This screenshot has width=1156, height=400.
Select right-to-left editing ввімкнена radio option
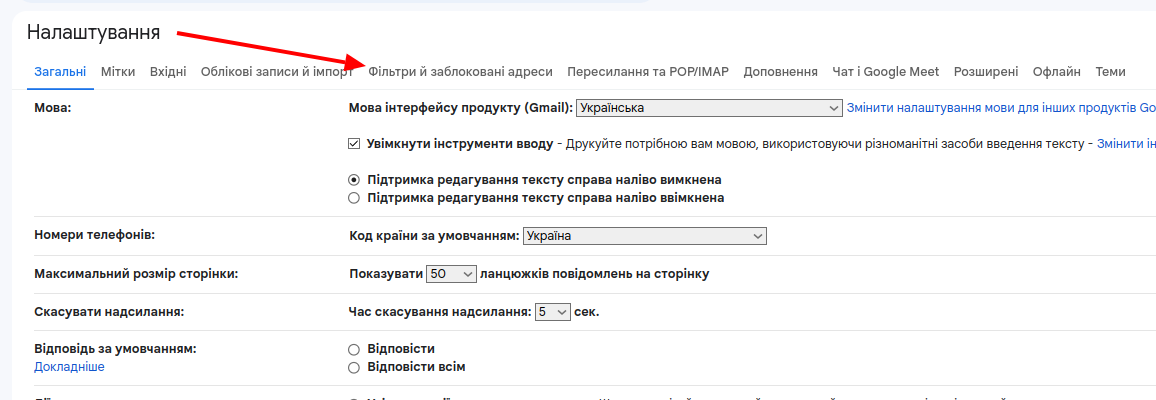tap(354, 198)
